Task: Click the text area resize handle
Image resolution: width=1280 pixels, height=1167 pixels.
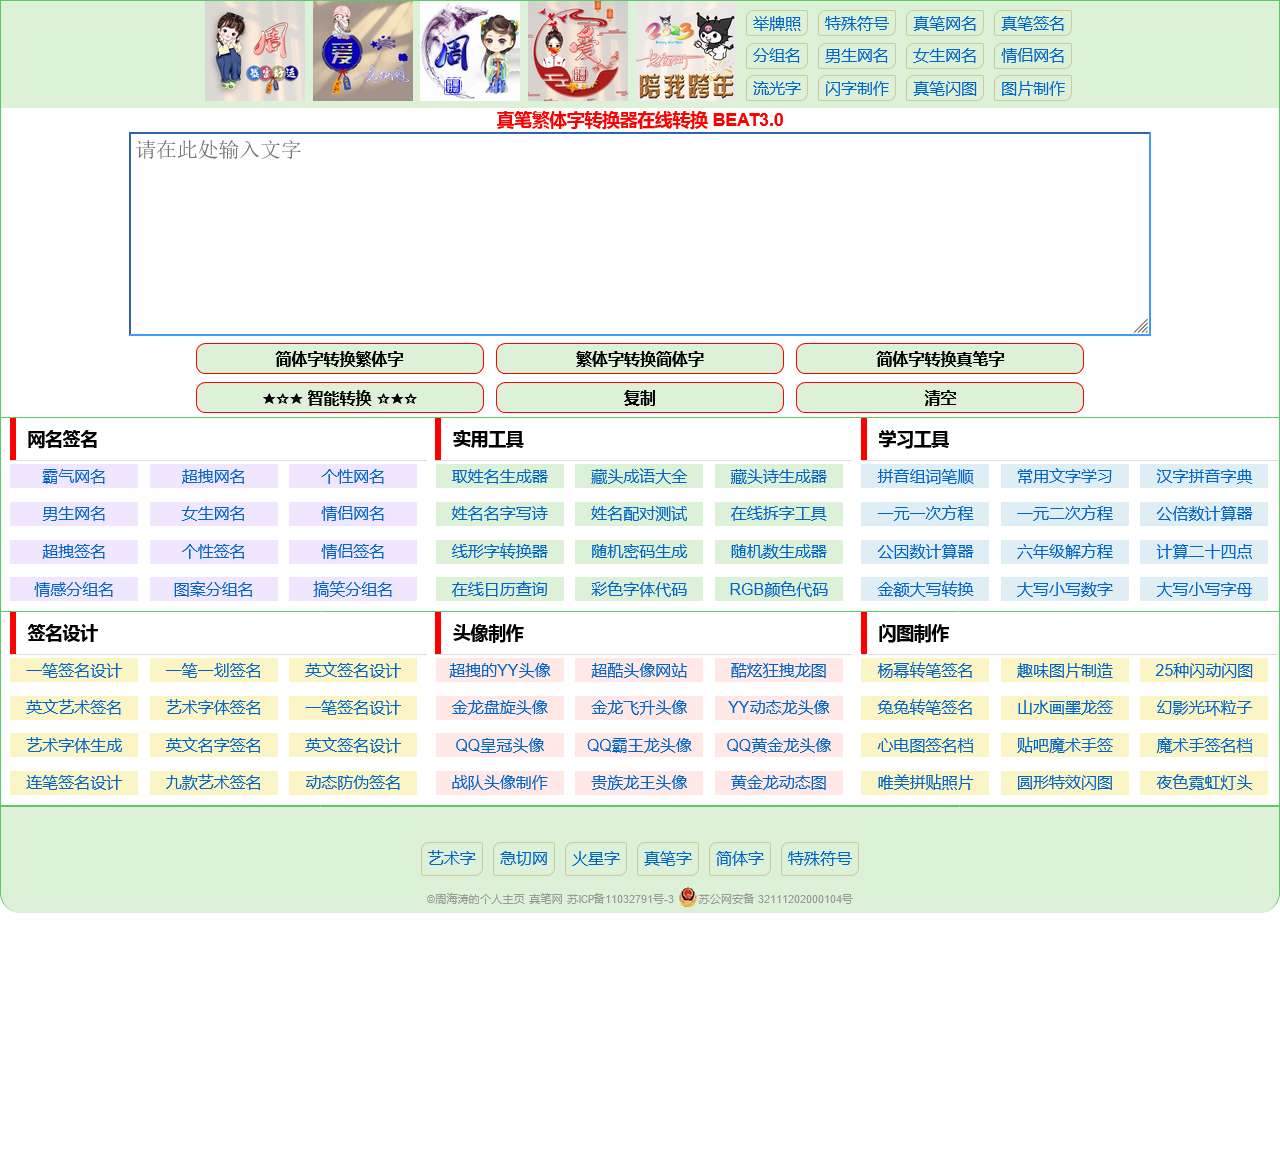Action: [1141, 325]
